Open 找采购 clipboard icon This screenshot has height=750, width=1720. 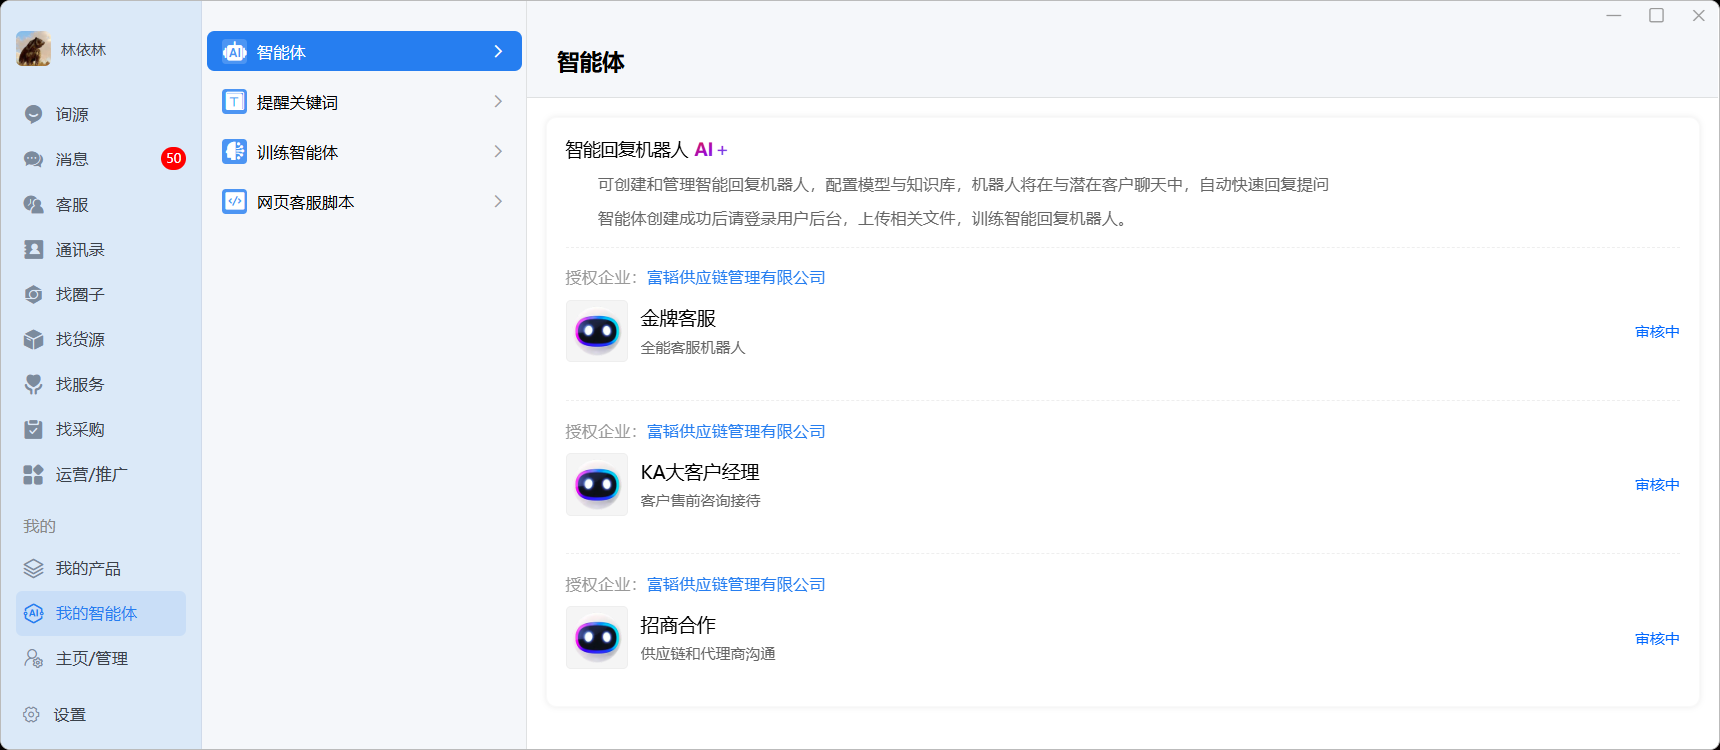[34, 429]
